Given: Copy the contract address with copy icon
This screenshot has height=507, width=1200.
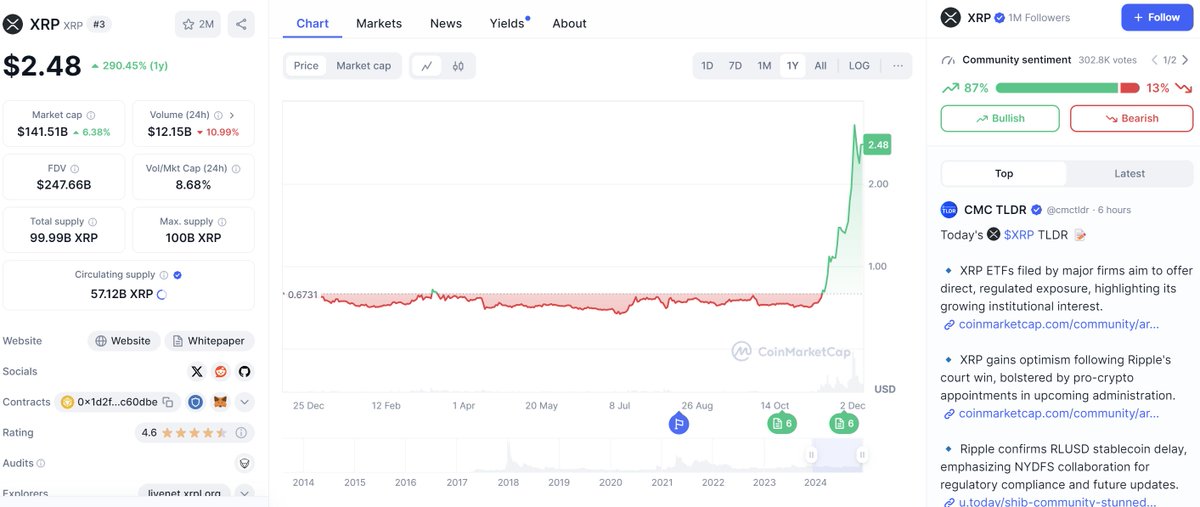Looking at the screenshot, I should click(168, 402).
